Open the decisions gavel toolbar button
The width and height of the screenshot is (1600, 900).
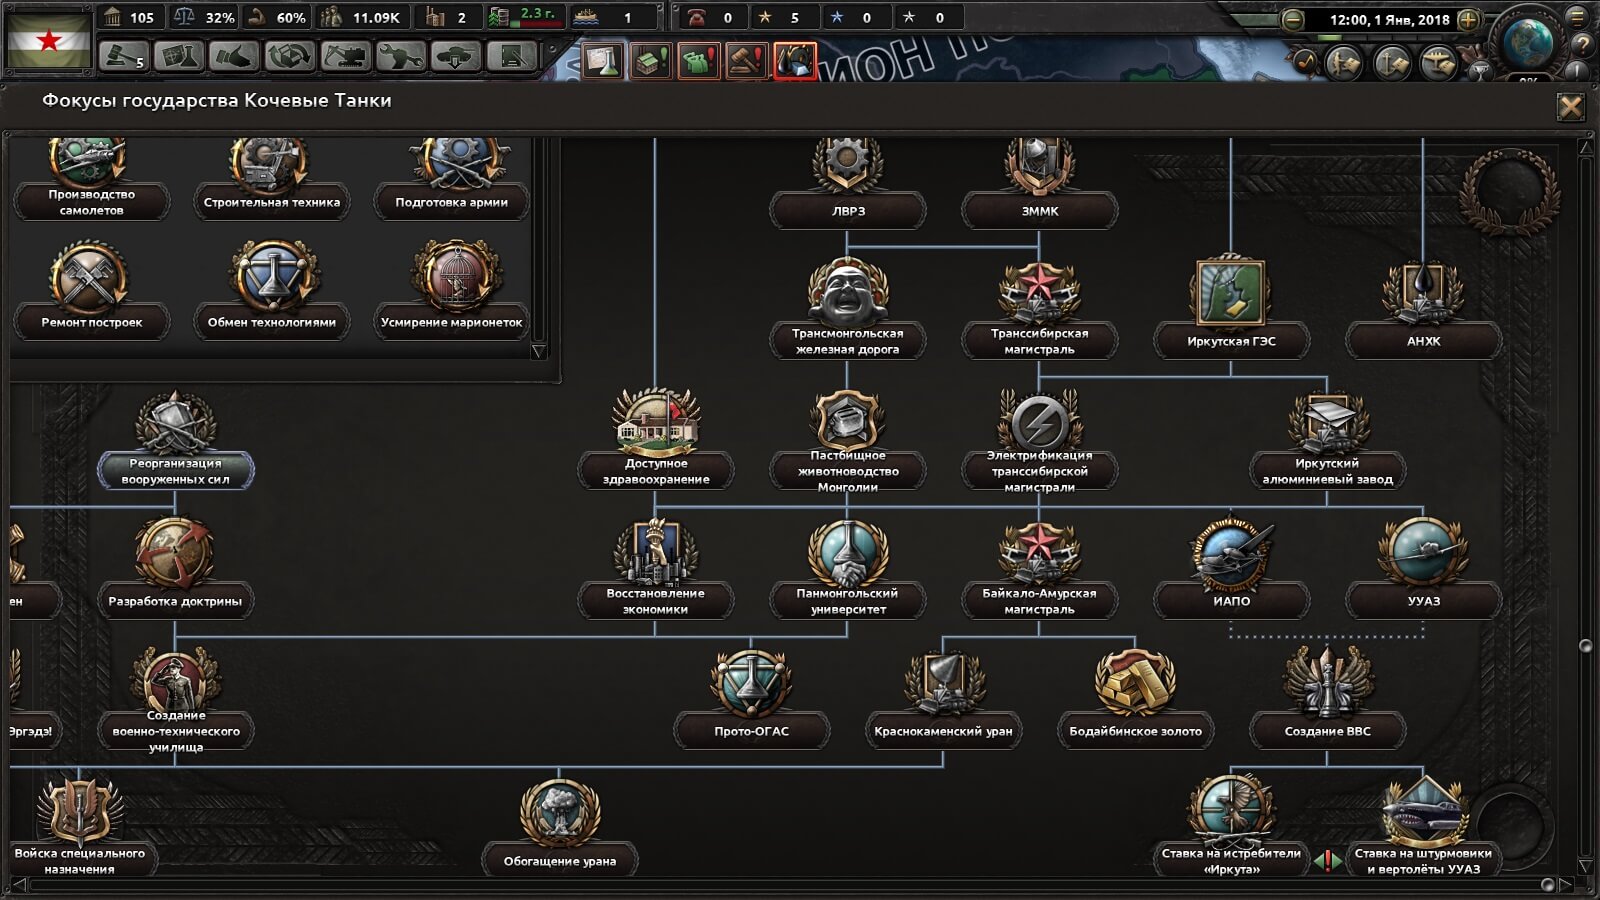[x=123, y=56]
